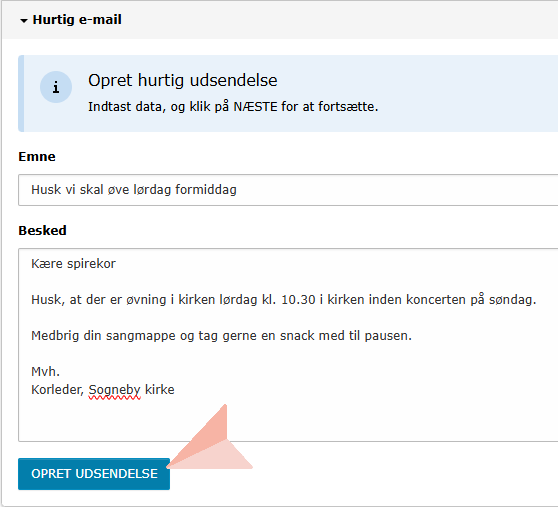Click the word lørdag in subject field
The height and width of the screenshot is (507, 558).
click(152, 190)
